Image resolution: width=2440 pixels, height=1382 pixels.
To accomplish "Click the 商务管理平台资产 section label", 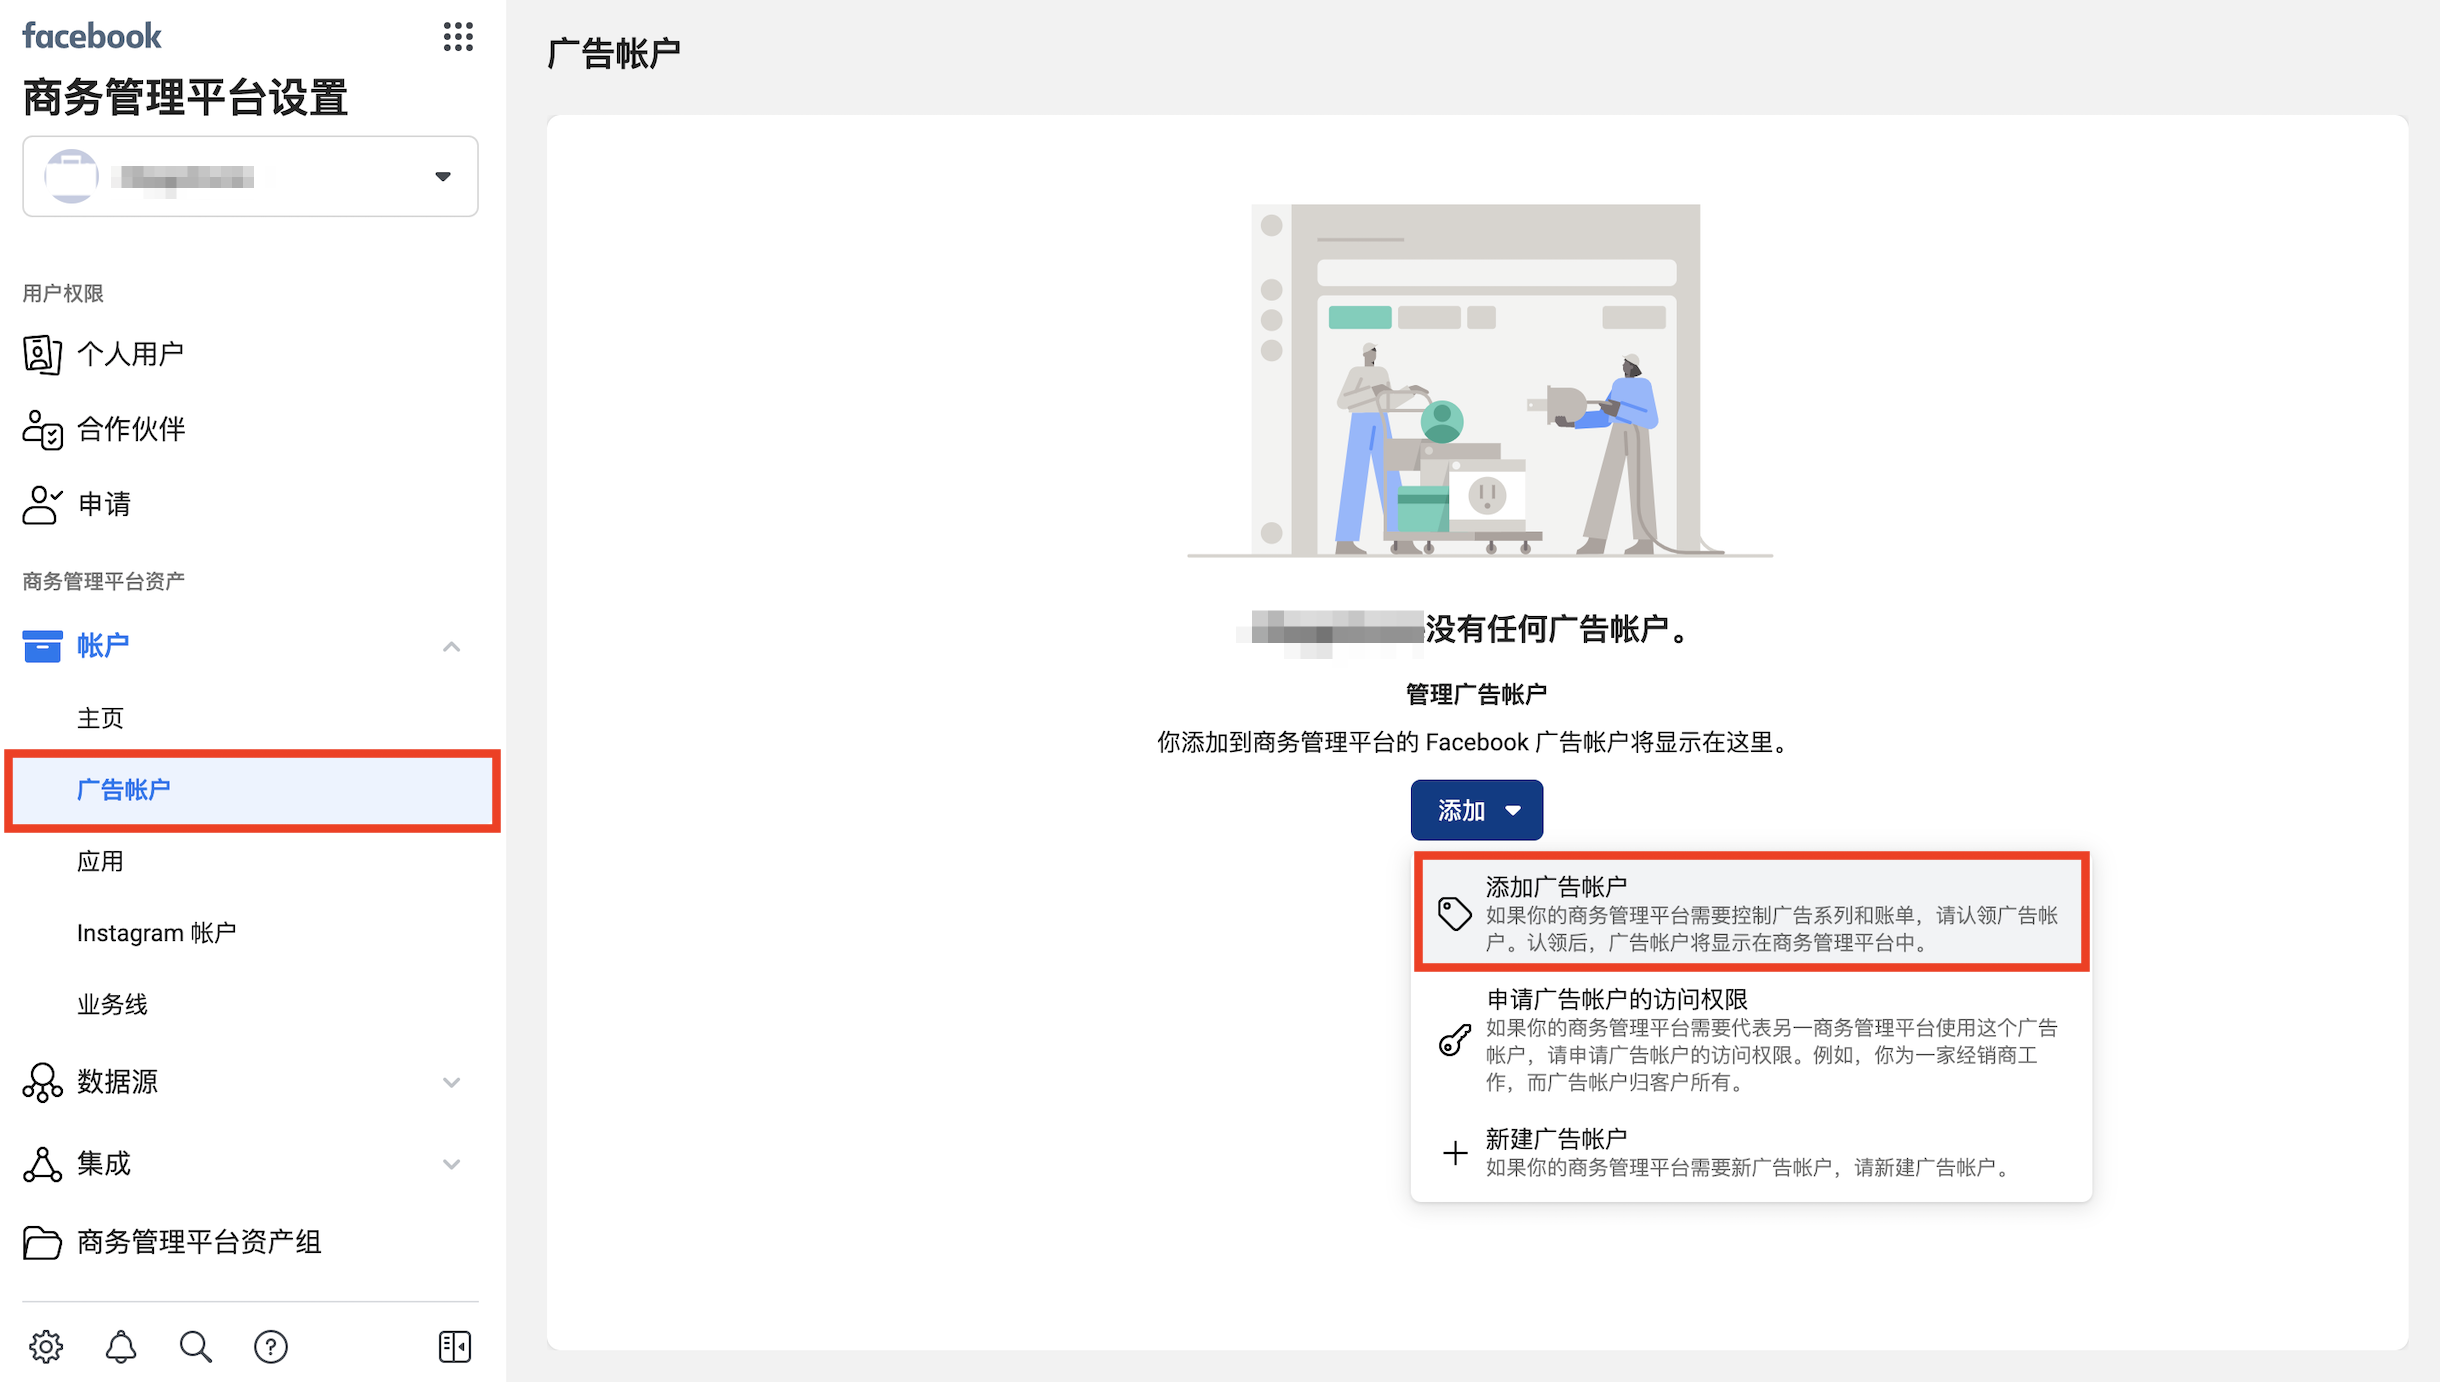I will pos(103,581).
